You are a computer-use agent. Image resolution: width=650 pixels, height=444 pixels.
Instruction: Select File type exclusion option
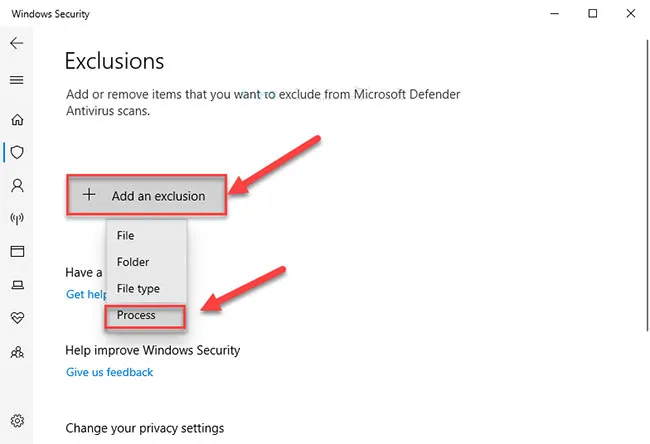point(138,289)
